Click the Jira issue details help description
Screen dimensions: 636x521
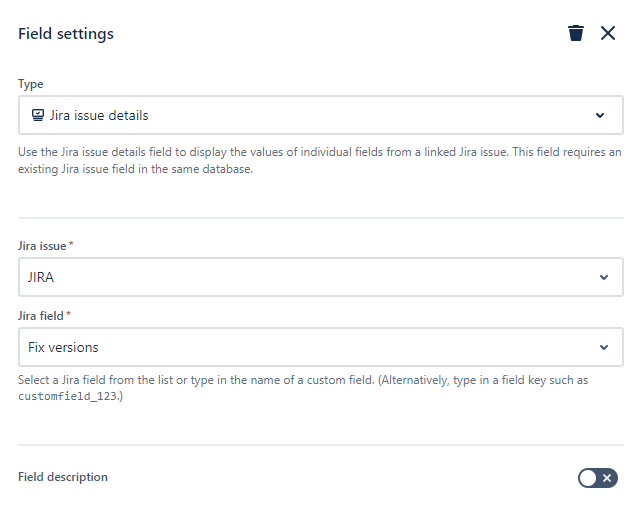click(x=320, y=160)
